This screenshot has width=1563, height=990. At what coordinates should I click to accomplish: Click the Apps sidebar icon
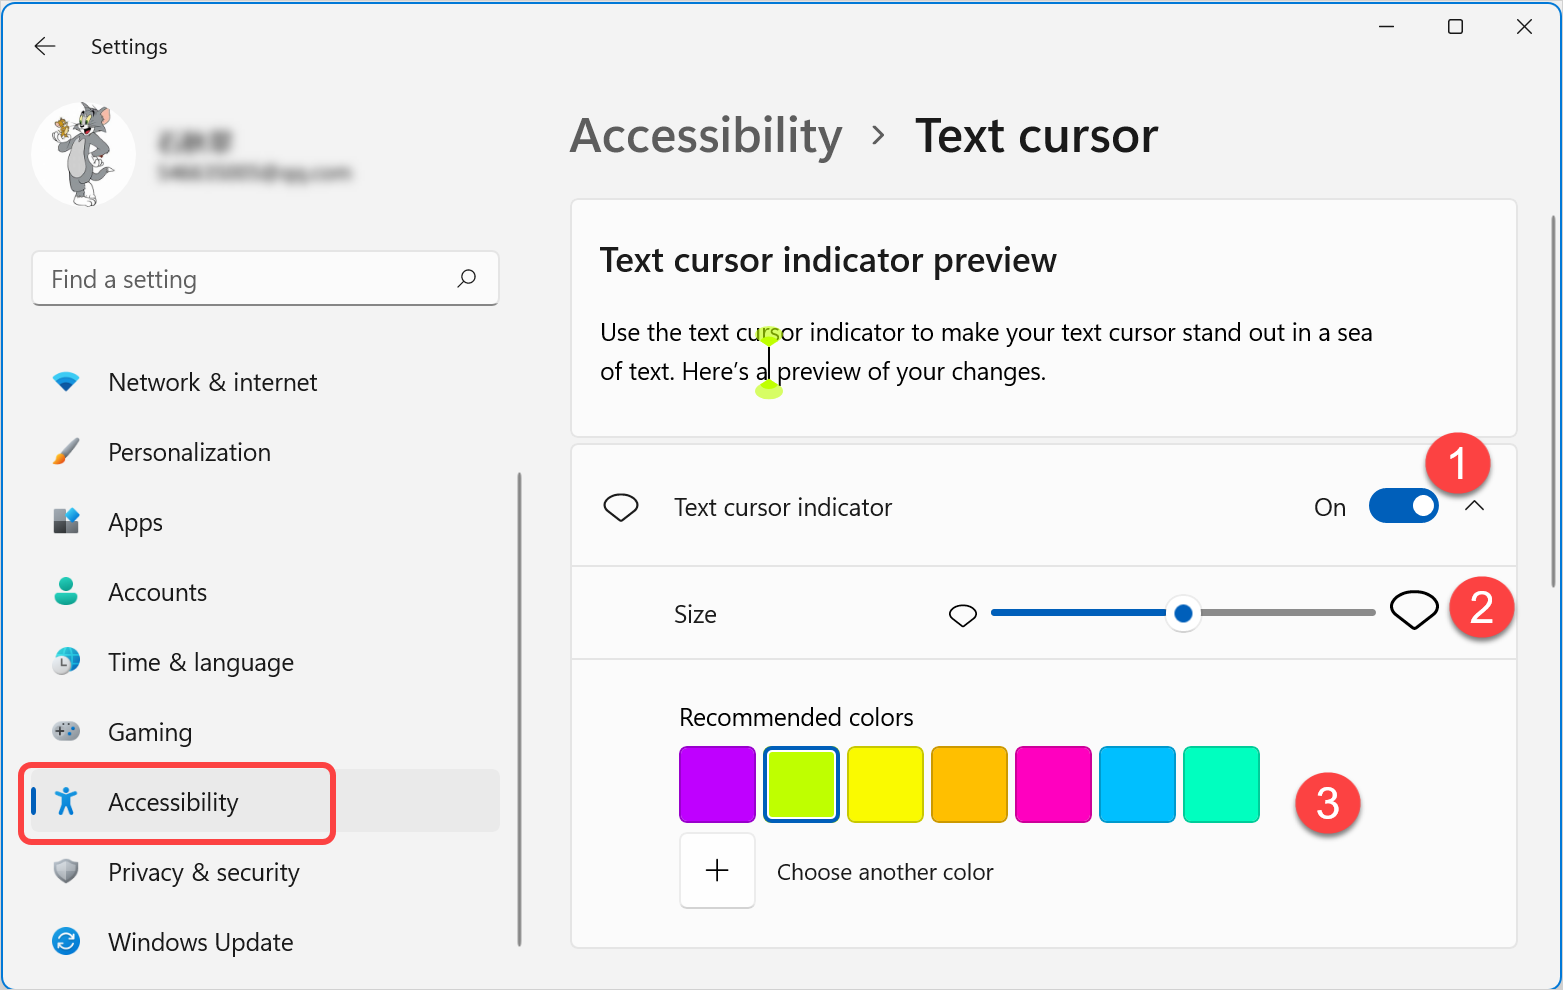pos(66,522)
